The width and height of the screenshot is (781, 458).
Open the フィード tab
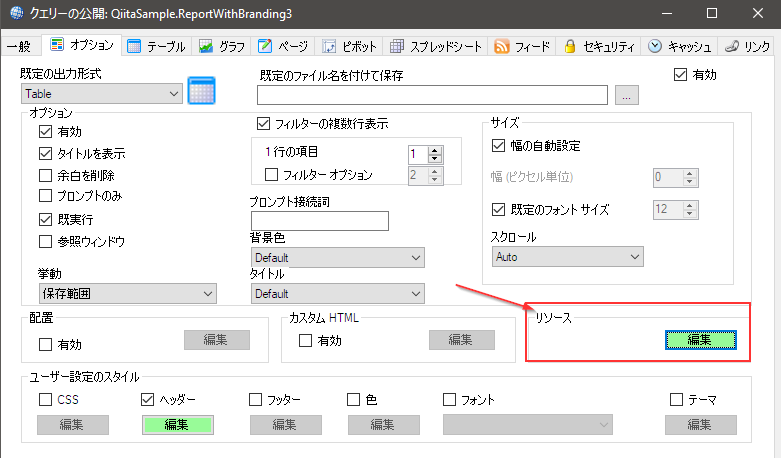point(521,46)
